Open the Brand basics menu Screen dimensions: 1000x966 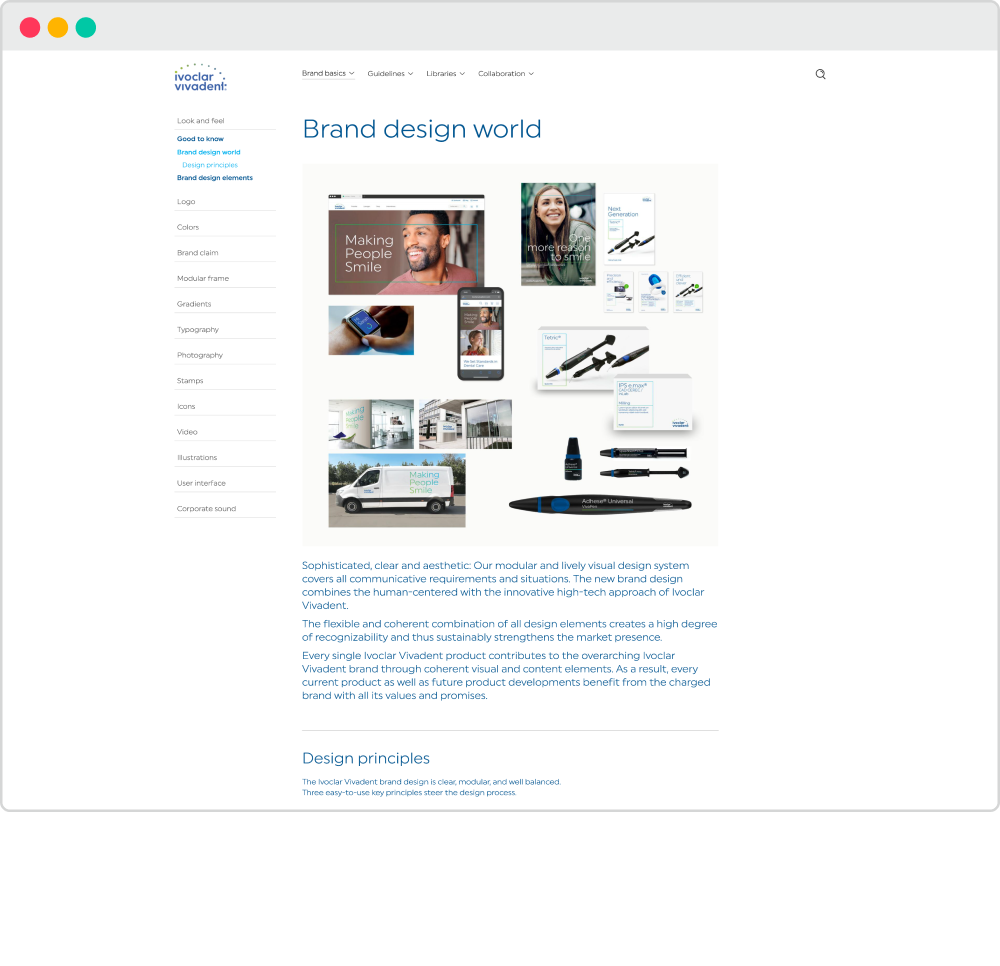(x=328, y=73)
